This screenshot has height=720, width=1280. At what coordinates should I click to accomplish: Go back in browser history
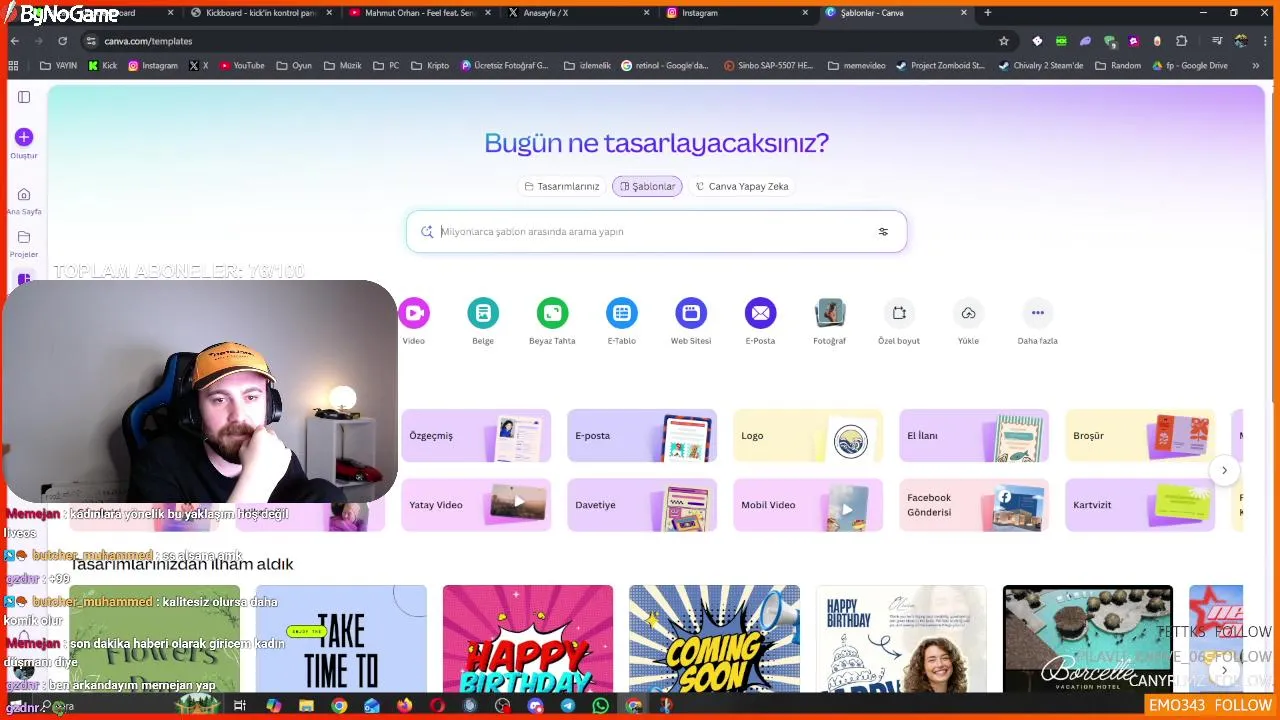[14, 41]
